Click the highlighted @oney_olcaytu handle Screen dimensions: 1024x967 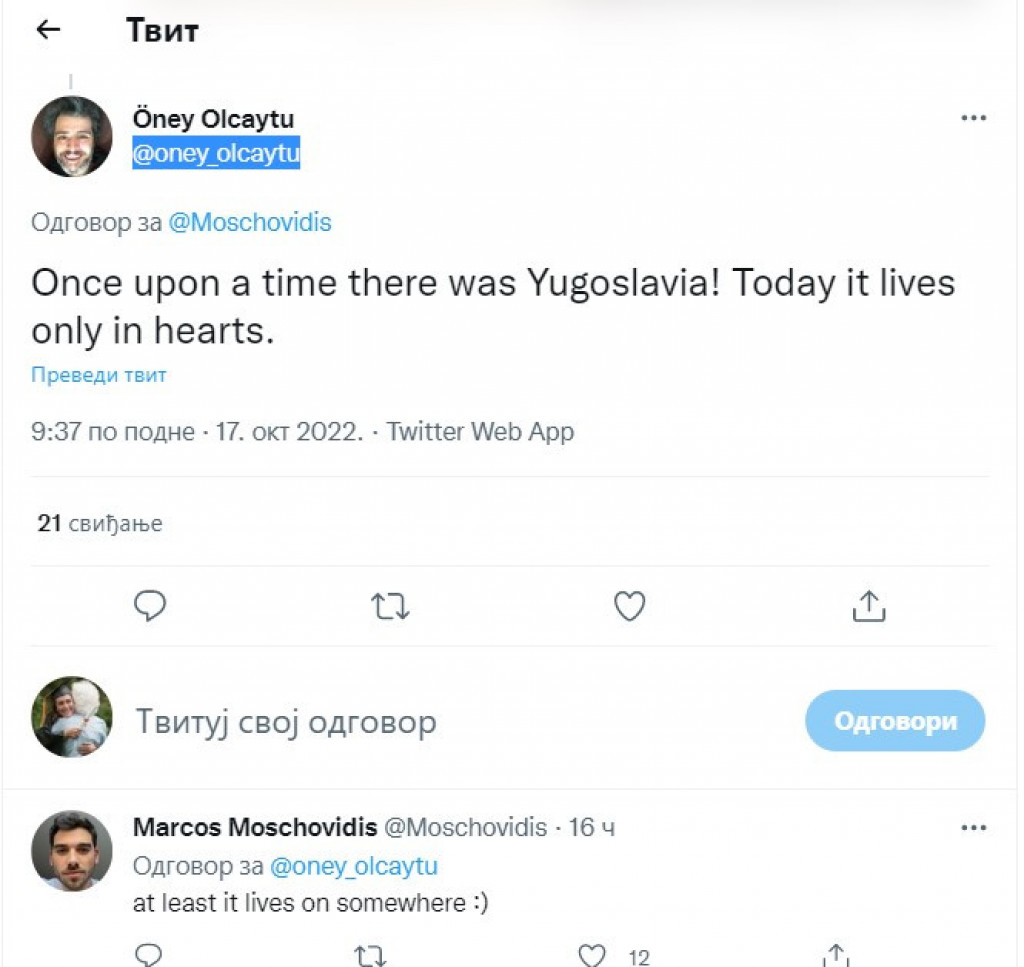pos(216,154)
